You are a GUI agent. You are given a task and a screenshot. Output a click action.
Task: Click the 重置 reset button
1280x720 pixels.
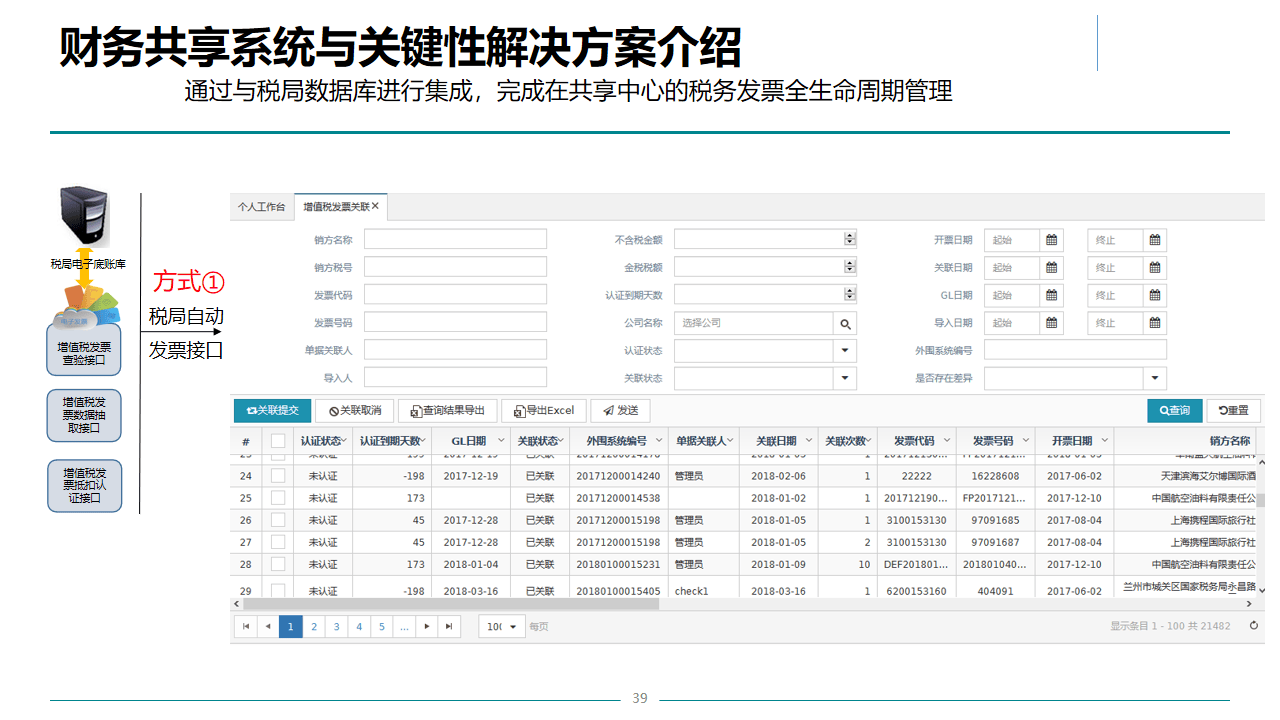[x=1233, y=410]
